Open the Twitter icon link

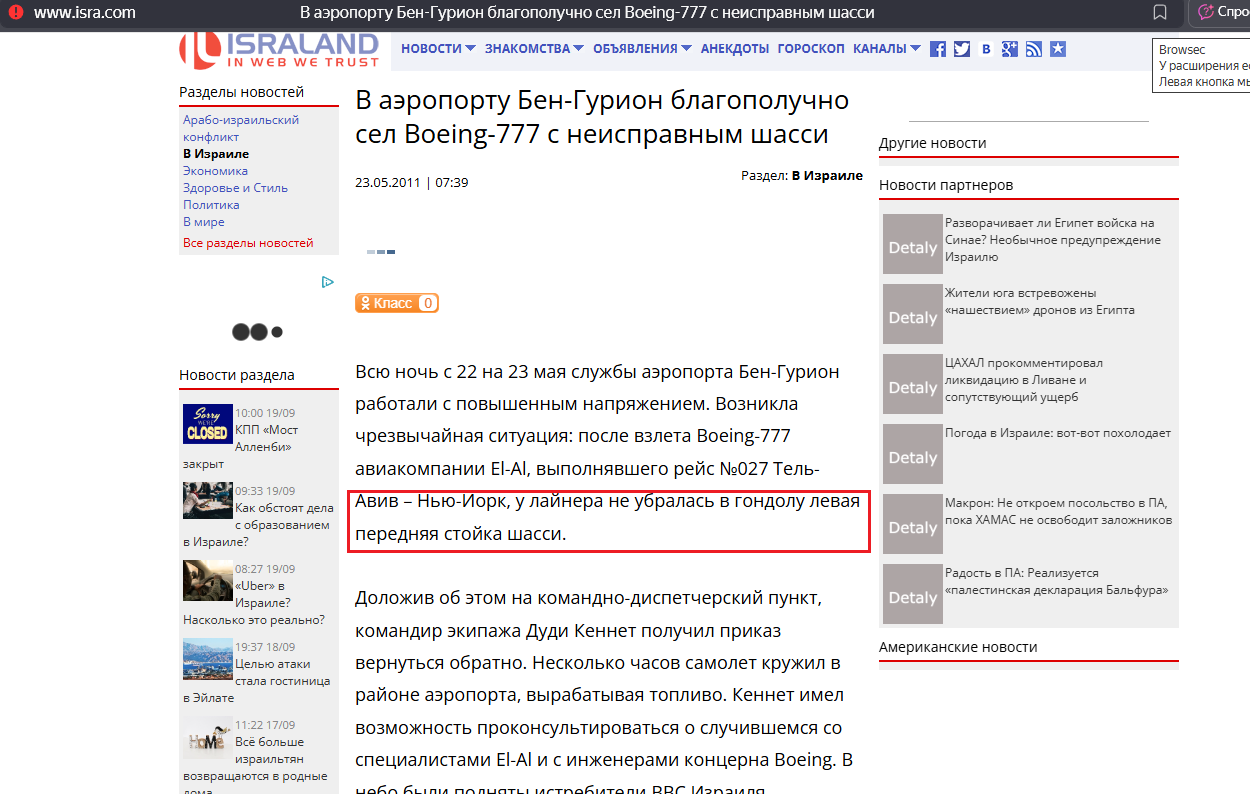(x=962, y=49)
